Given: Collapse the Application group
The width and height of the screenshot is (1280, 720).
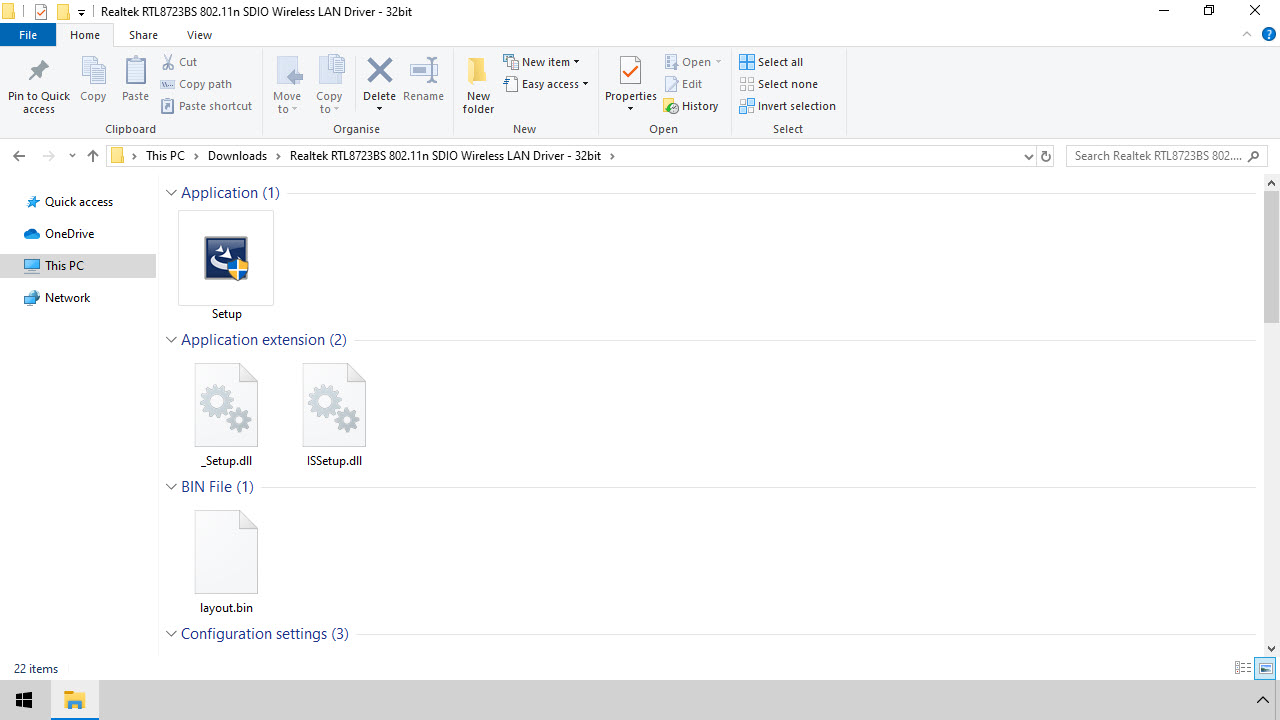Looking at the screenshot, I should click(171, 193).
